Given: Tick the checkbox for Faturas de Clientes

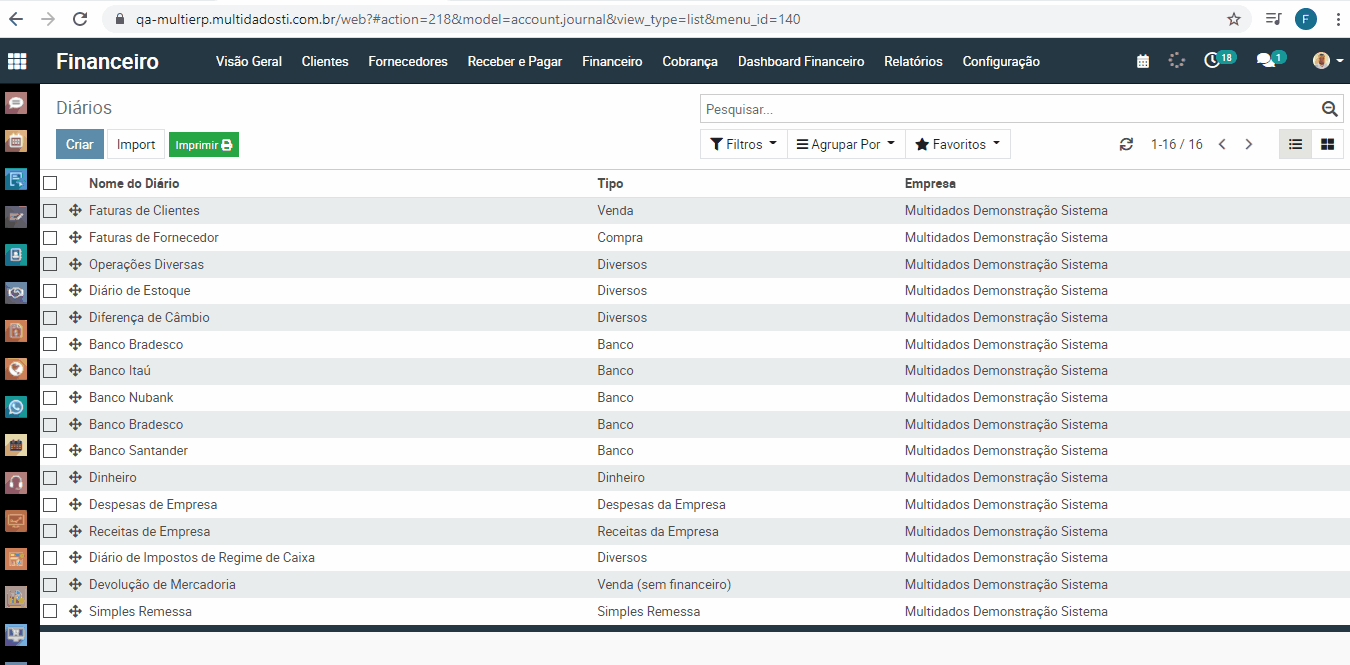Looking at the screenshot, I should (50, 211).
